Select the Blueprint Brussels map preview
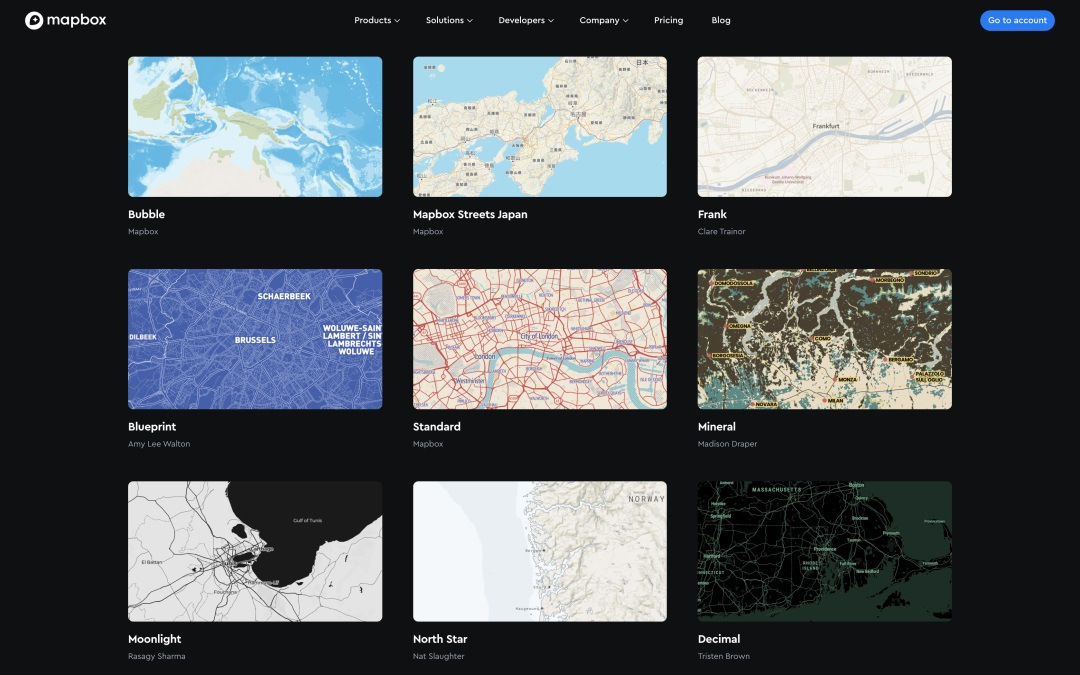The image size is (1080, 675). (x=255, y=339)
